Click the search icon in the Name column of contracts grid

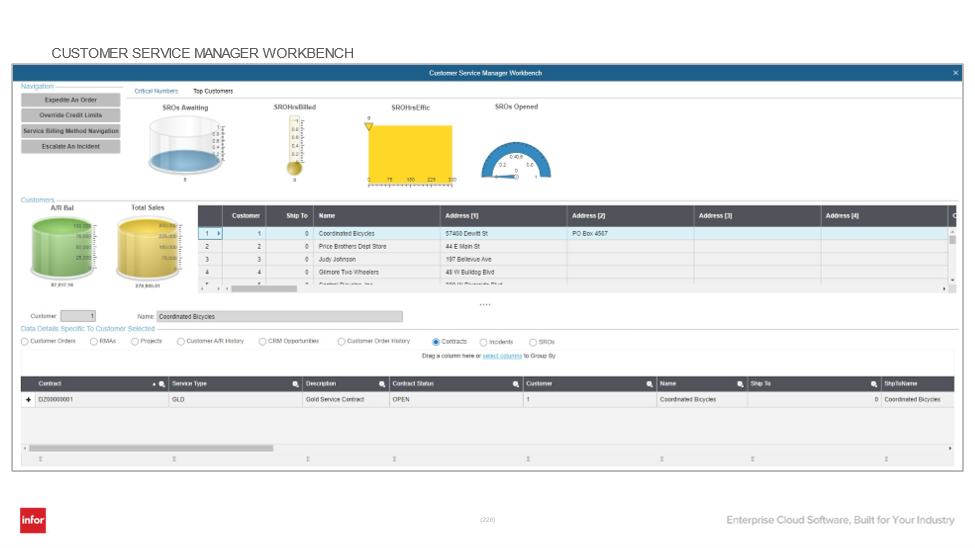740,384
